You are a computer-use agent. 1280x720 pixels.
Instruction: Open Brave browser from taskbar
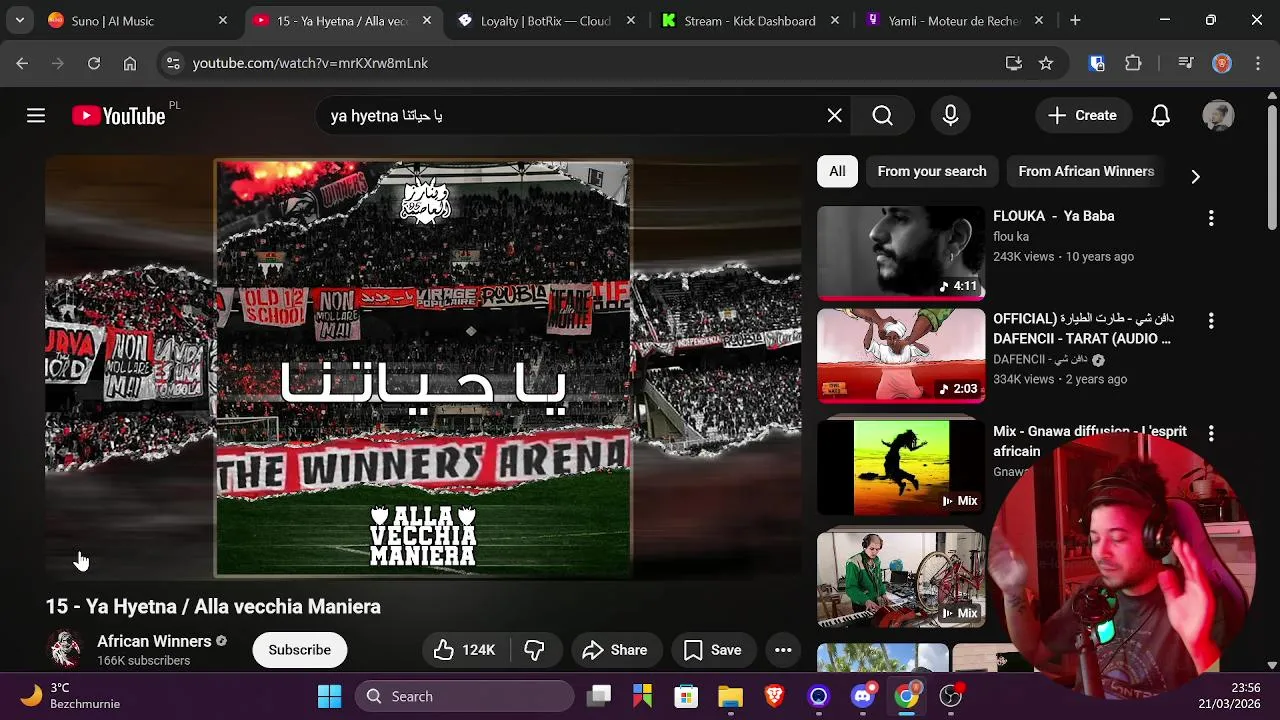pyautogui.click(x=774, y=696)
